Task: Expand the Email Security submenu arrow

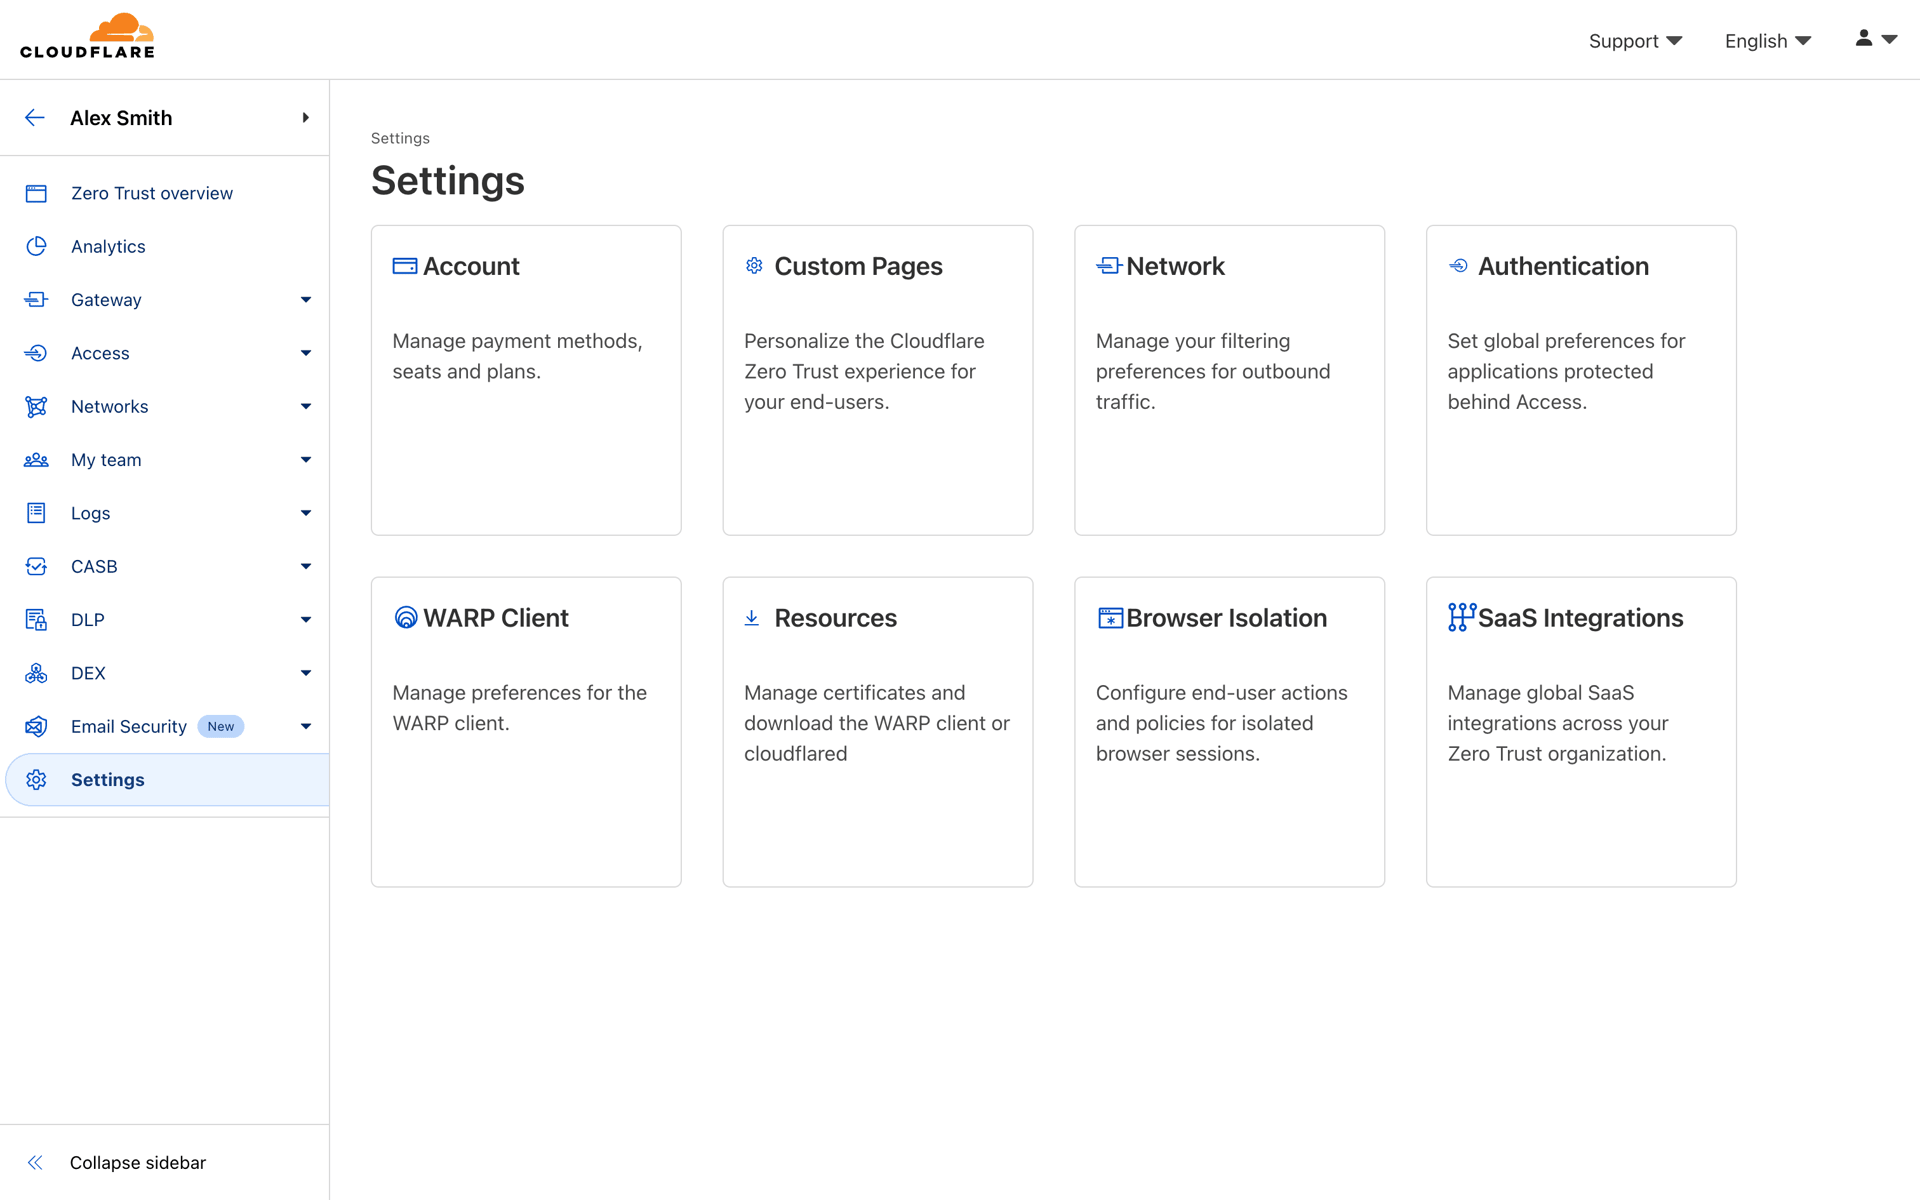Action: [306, 726]
